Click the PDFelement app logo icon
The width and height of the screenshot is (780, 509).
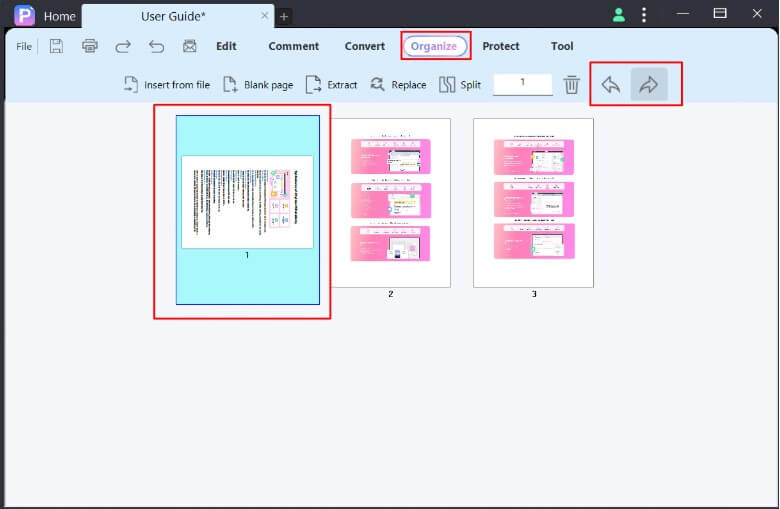pos(24,15)
